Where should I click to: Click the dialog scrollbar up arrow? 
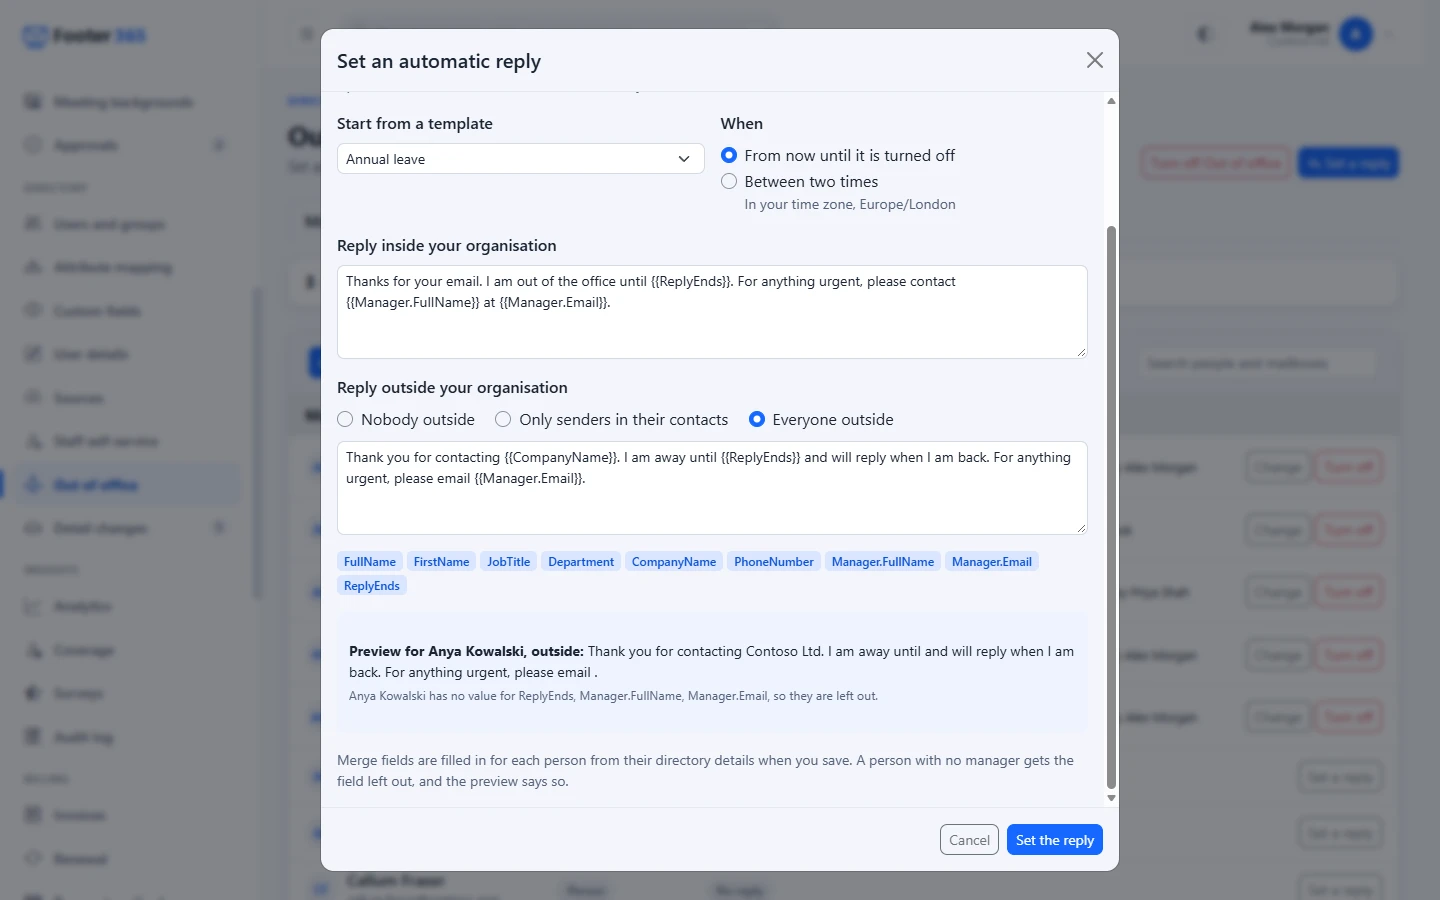[1111, 101]
